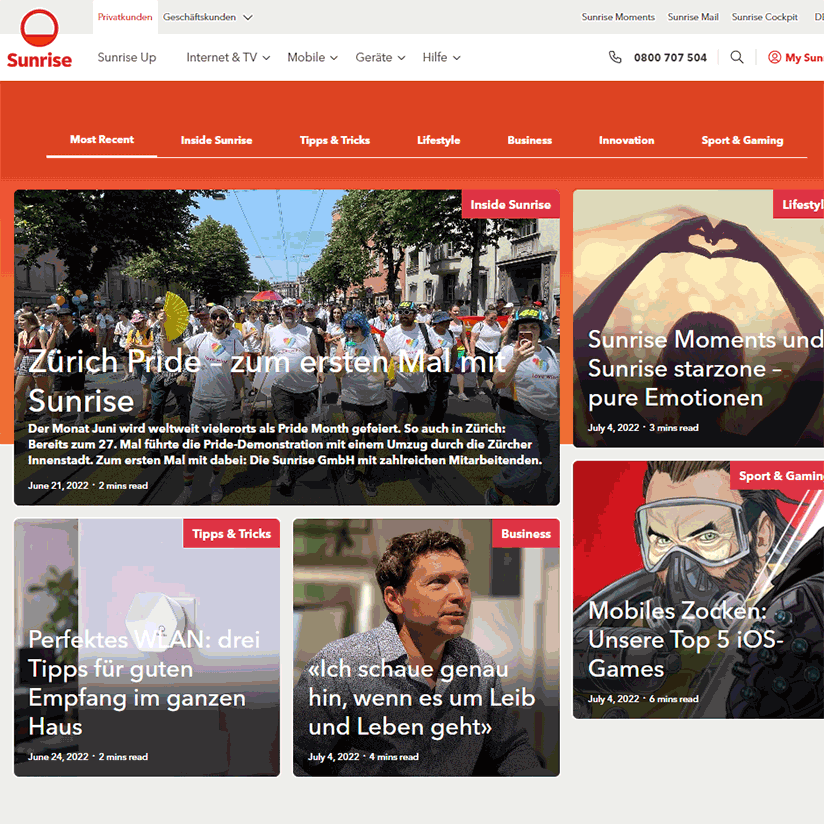Expand the Mobile menu
The image size is (824, 824).
(x=312, y=57)
